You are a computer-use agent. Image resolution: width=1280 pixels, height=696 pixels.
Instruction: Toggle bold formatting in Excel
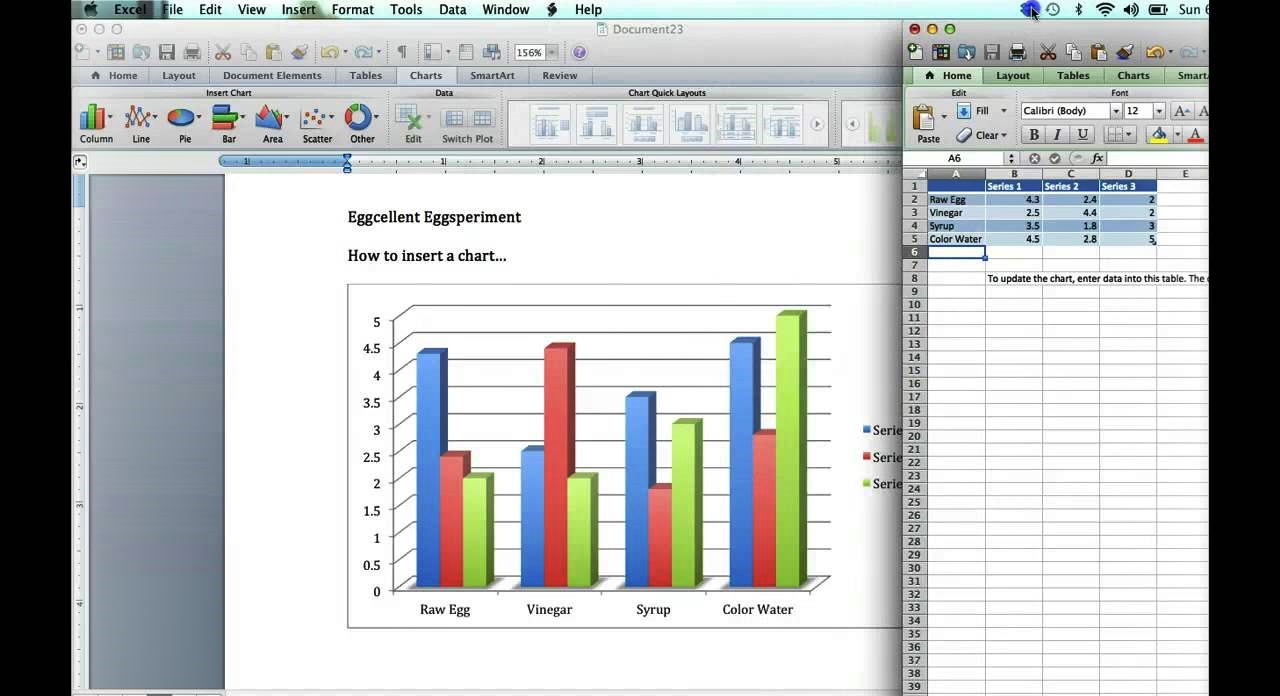(x=1033, y=134)
